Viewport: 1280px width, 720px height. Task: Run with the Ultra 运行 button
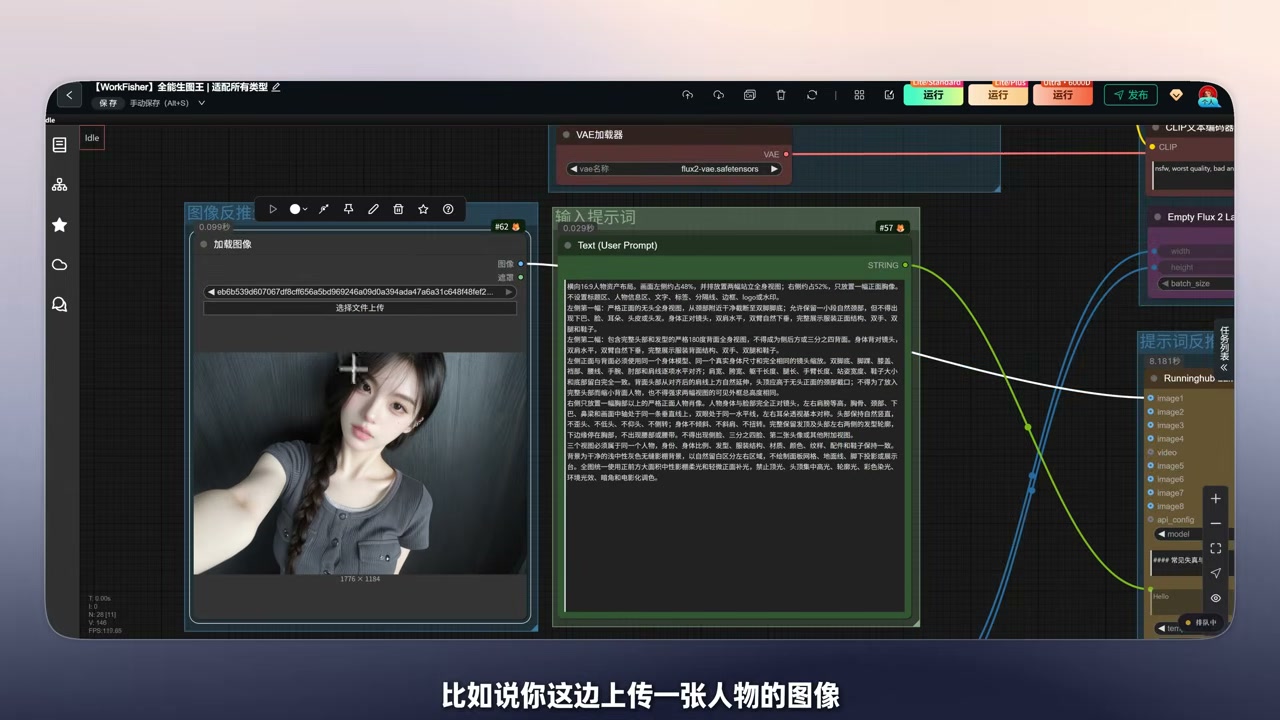pyautogui.click(x=1062, y=95)
